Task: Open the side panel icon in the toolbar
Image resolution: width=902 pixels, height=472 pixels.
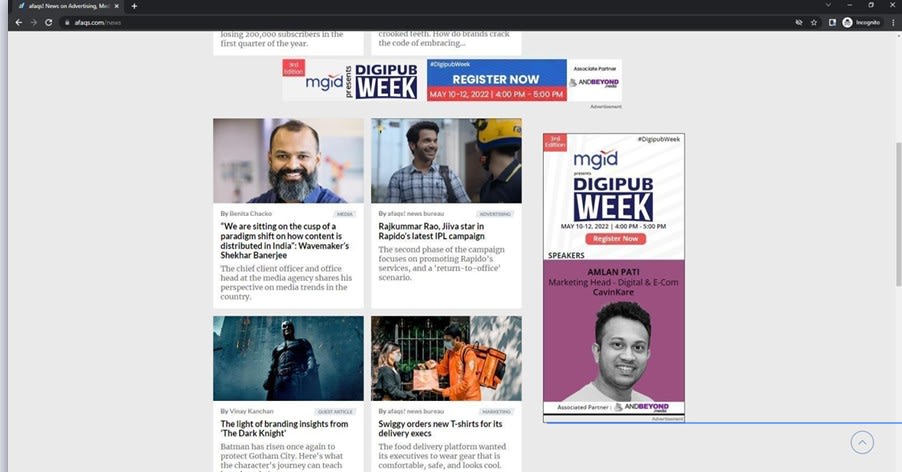Action: point(831,22)
